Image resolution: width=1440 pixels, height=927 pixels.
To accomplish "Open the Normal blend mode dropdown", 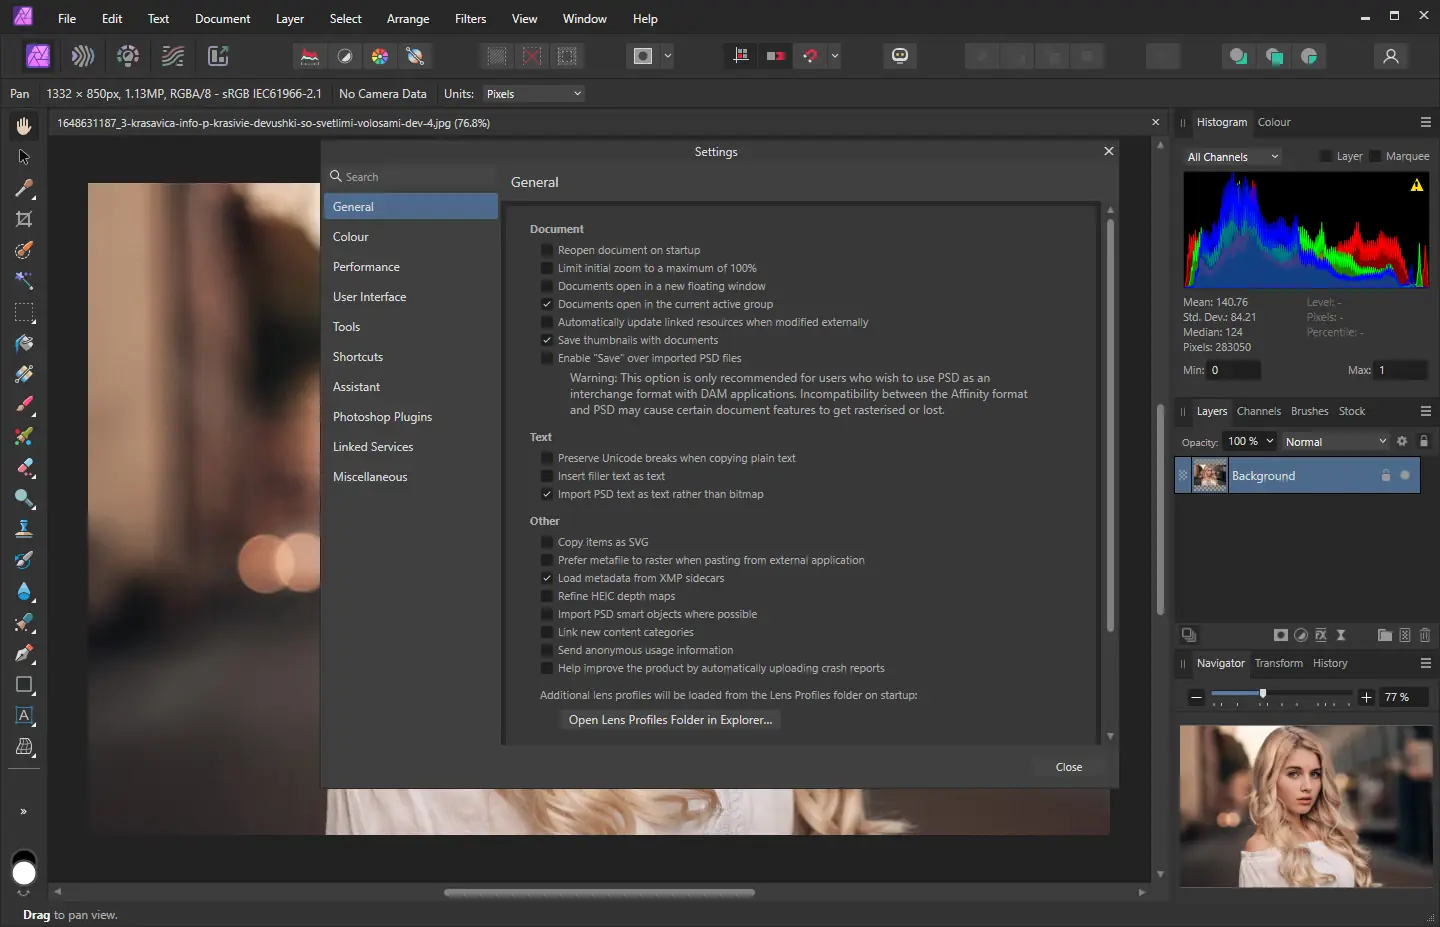I will point(1335,442).
